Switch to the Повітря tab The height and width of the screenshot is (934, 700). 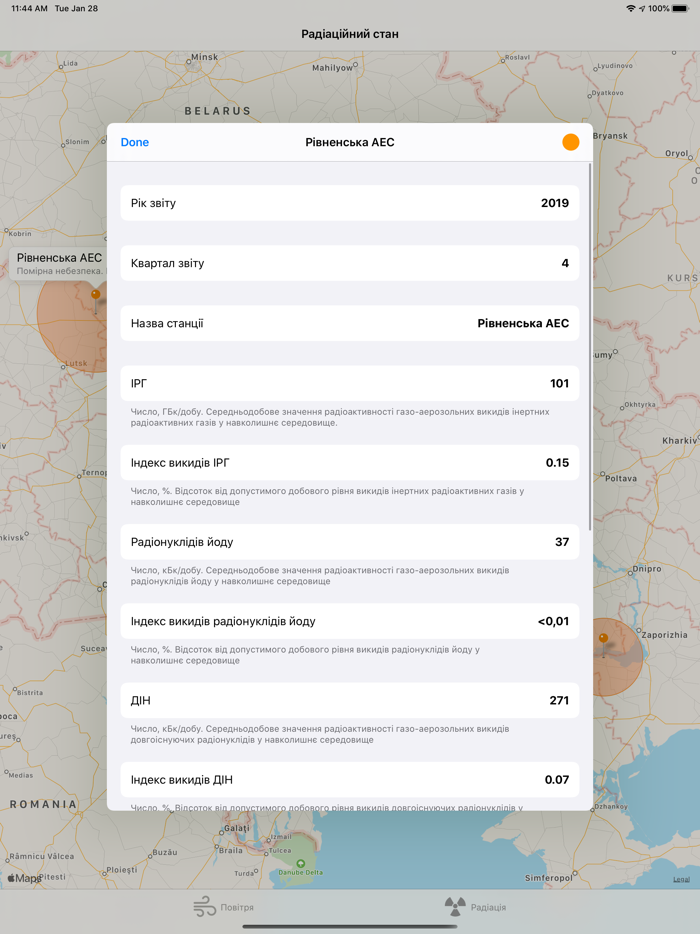point(223,907)
